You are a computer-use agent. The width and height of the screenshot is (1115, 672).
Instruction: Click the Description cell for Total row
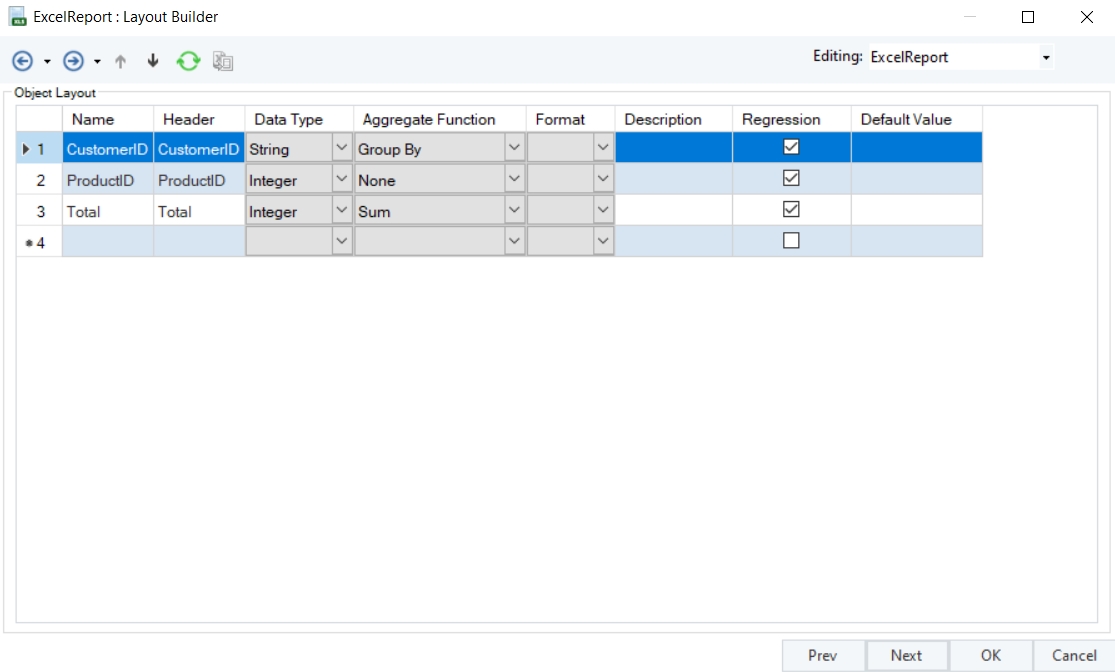pos(673,211)
